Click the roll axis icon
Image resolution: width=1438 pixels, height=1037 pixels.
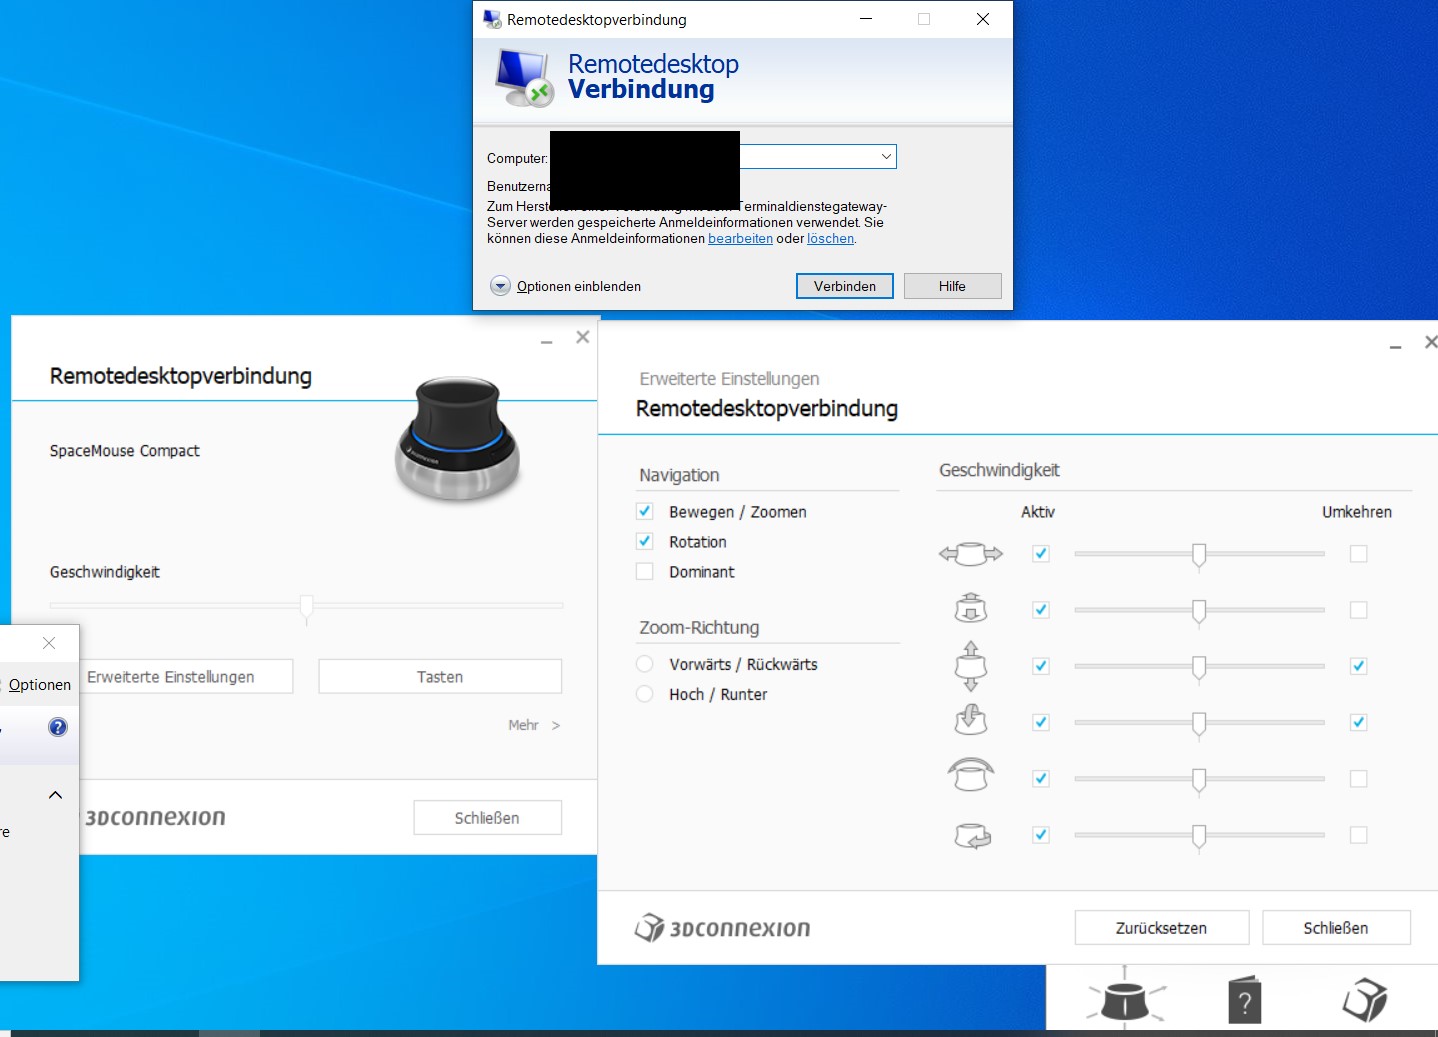(971, 775)
